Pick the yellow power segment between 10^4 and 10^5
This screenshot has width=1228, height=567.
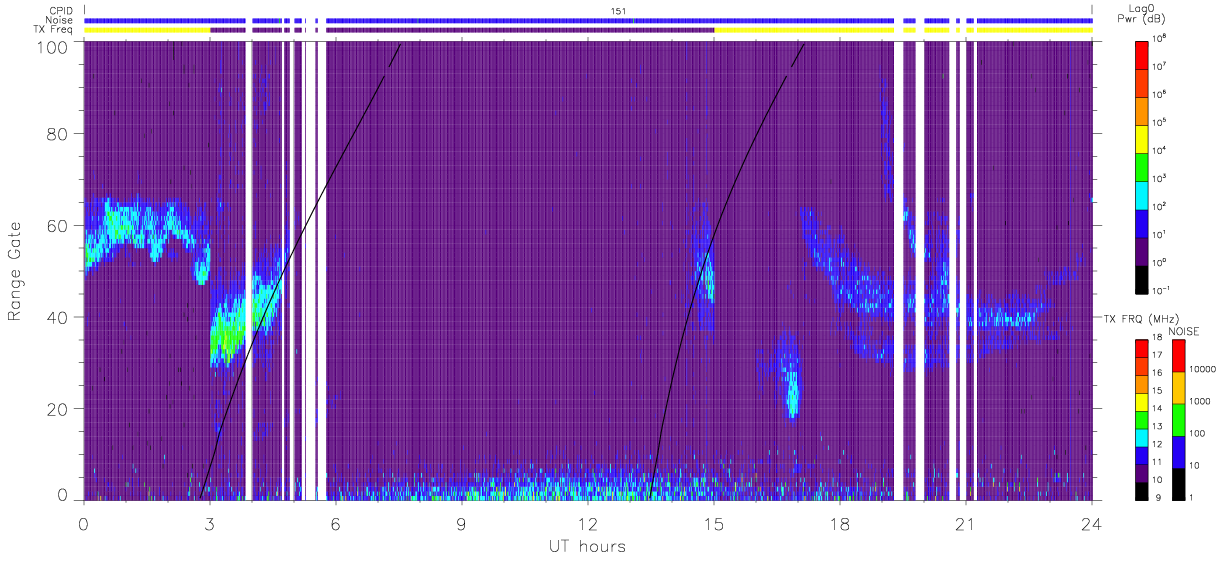tap(1143, 138)
